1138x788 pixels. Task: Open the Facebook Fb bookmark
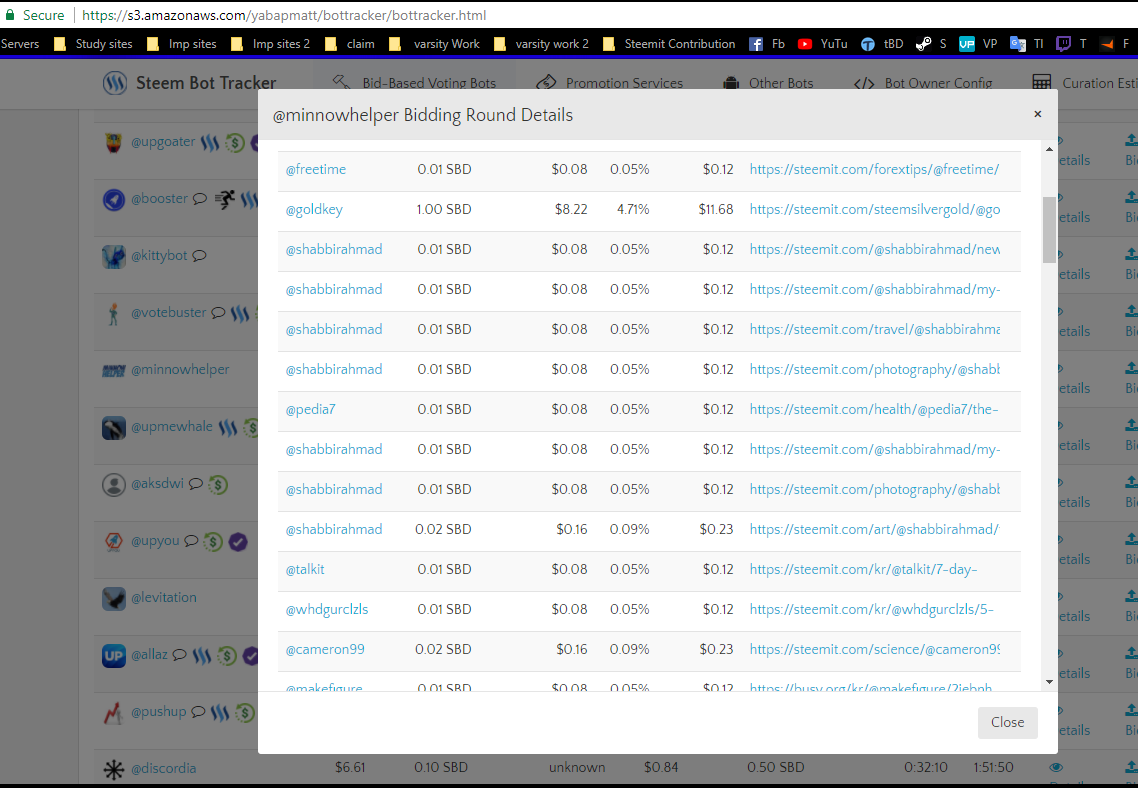[767, 44]
